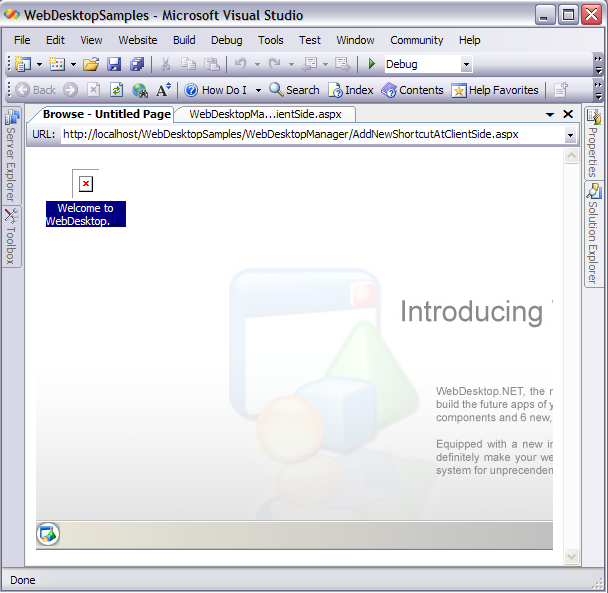The image size is (608, 593).
Task: Click the Open File folder icon
Action: [91, 64]
